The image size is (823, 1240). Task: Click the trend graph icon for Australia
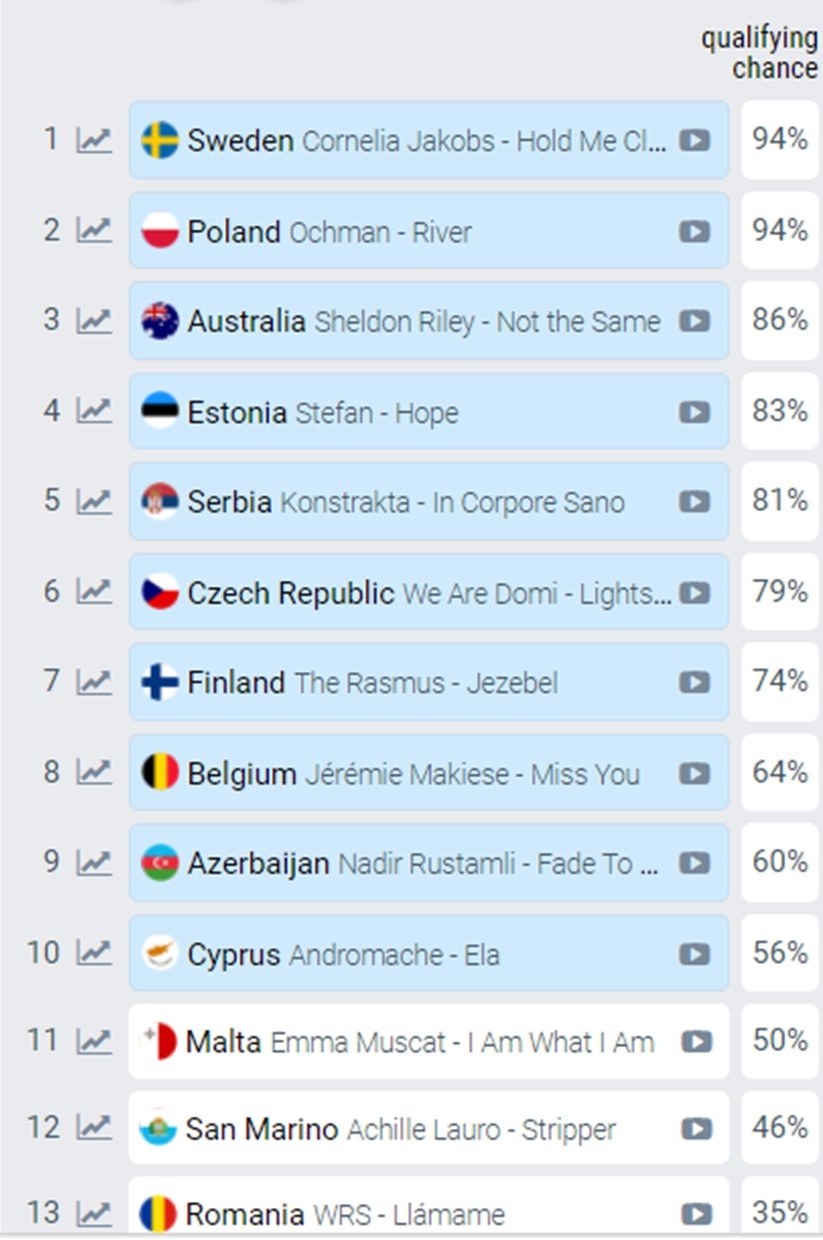click(x=94, y=320)
